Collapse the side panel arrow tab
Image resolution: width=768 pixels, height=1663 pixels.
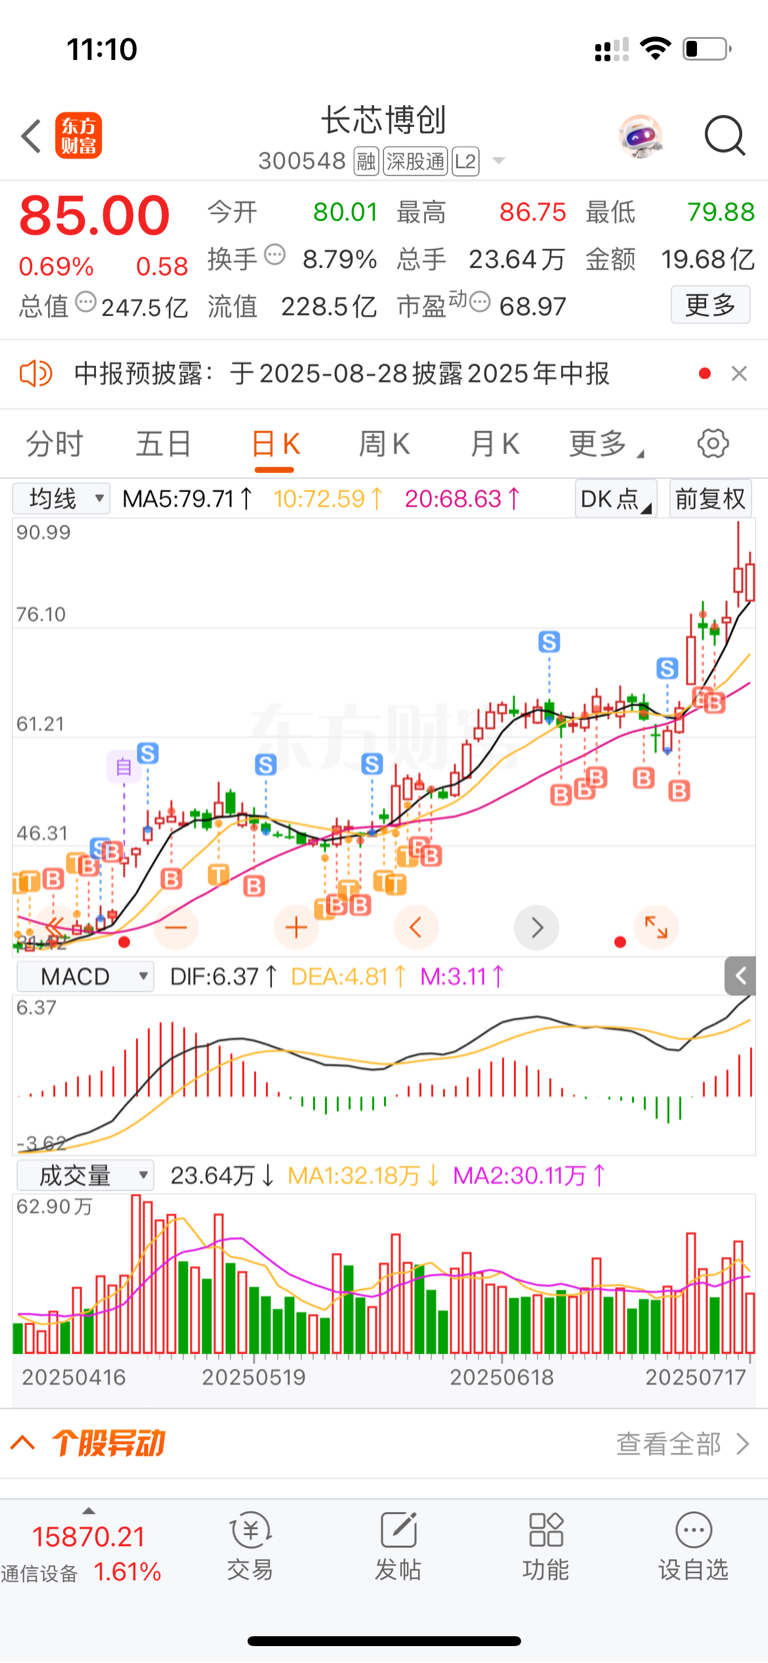(x=740, y=976)
